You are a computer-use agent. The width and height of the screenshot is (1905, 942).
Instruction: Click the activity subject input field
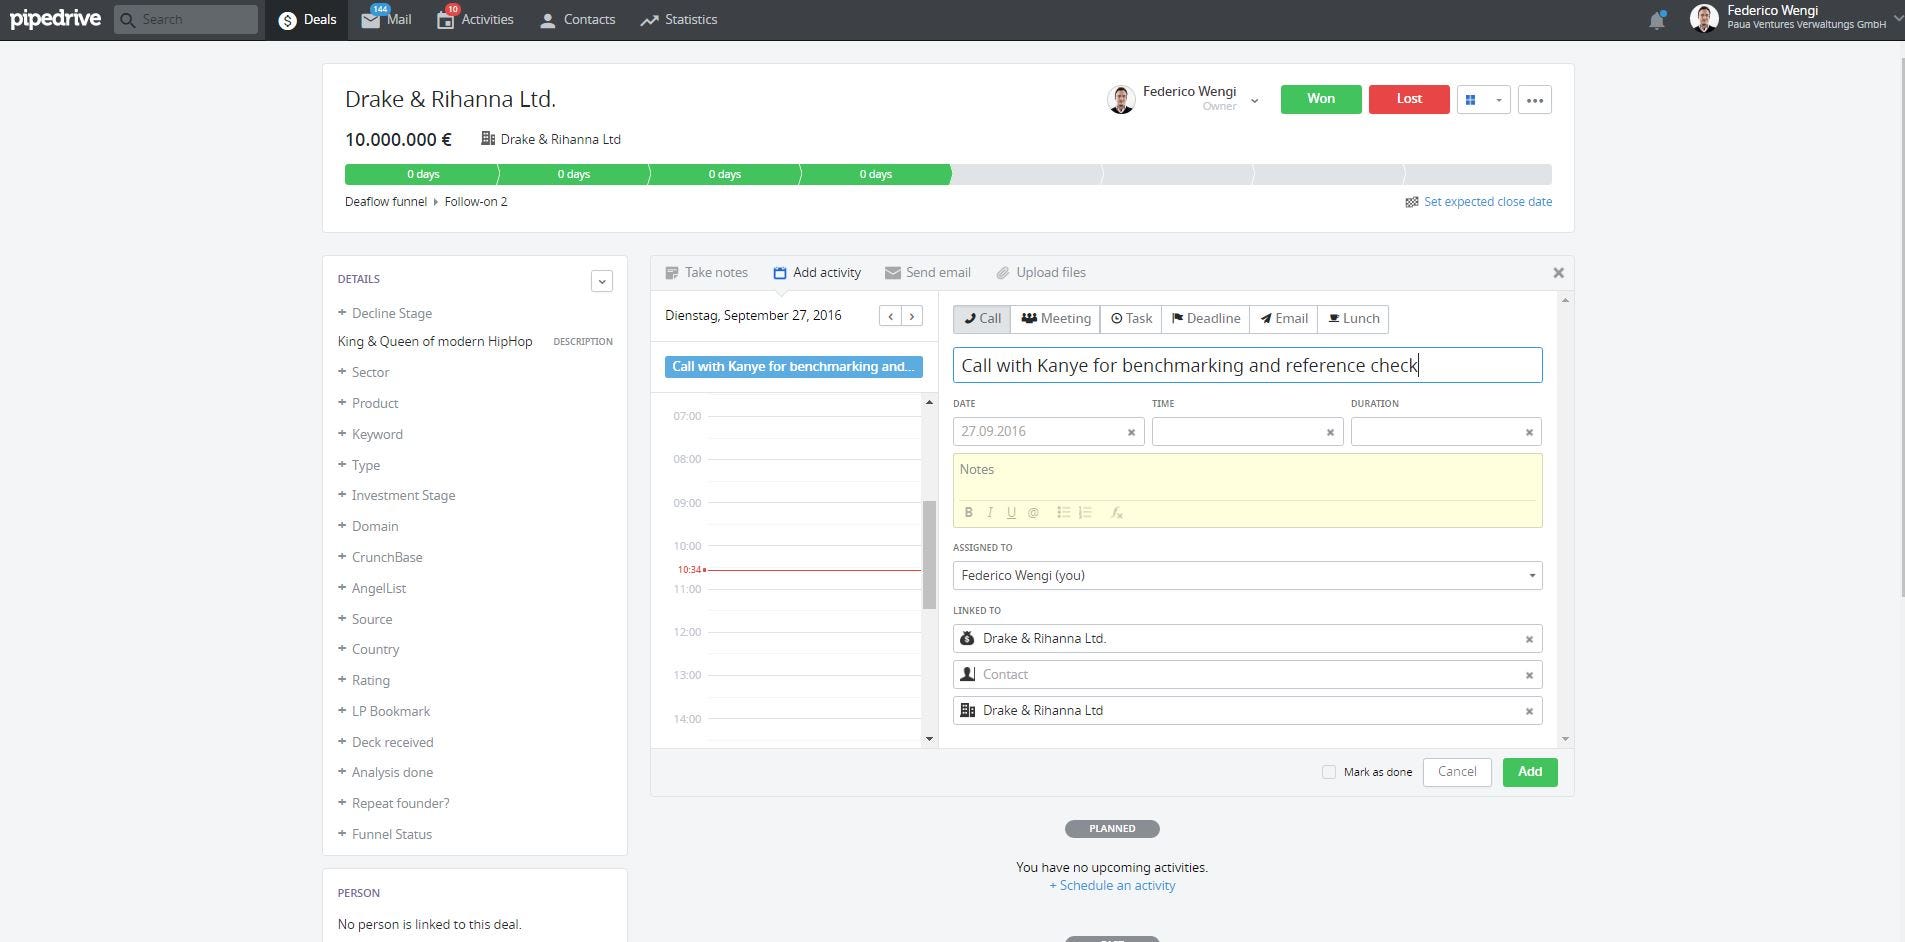1247,365
